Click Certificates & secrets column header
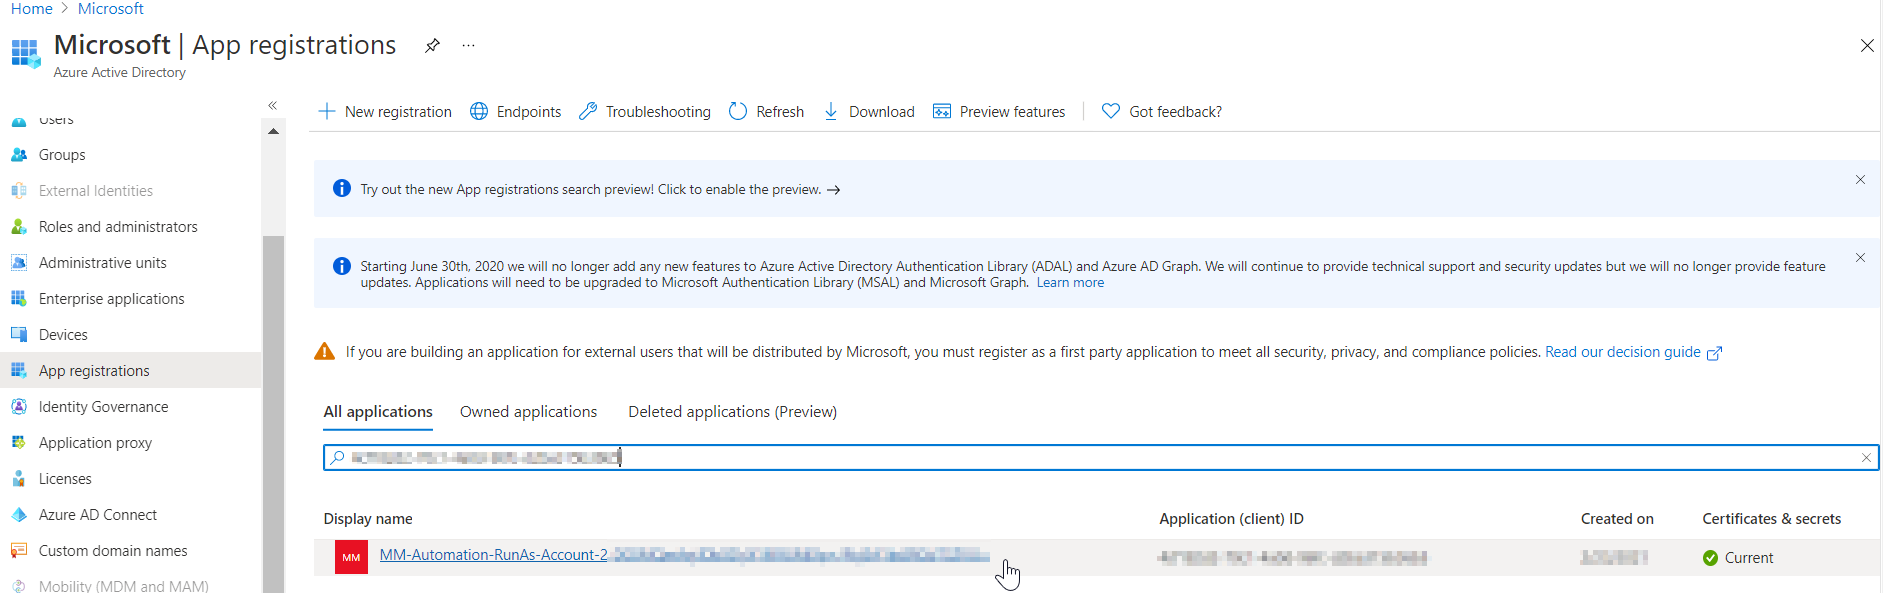Viewport: 1883px width, 593px height. 1771,519
